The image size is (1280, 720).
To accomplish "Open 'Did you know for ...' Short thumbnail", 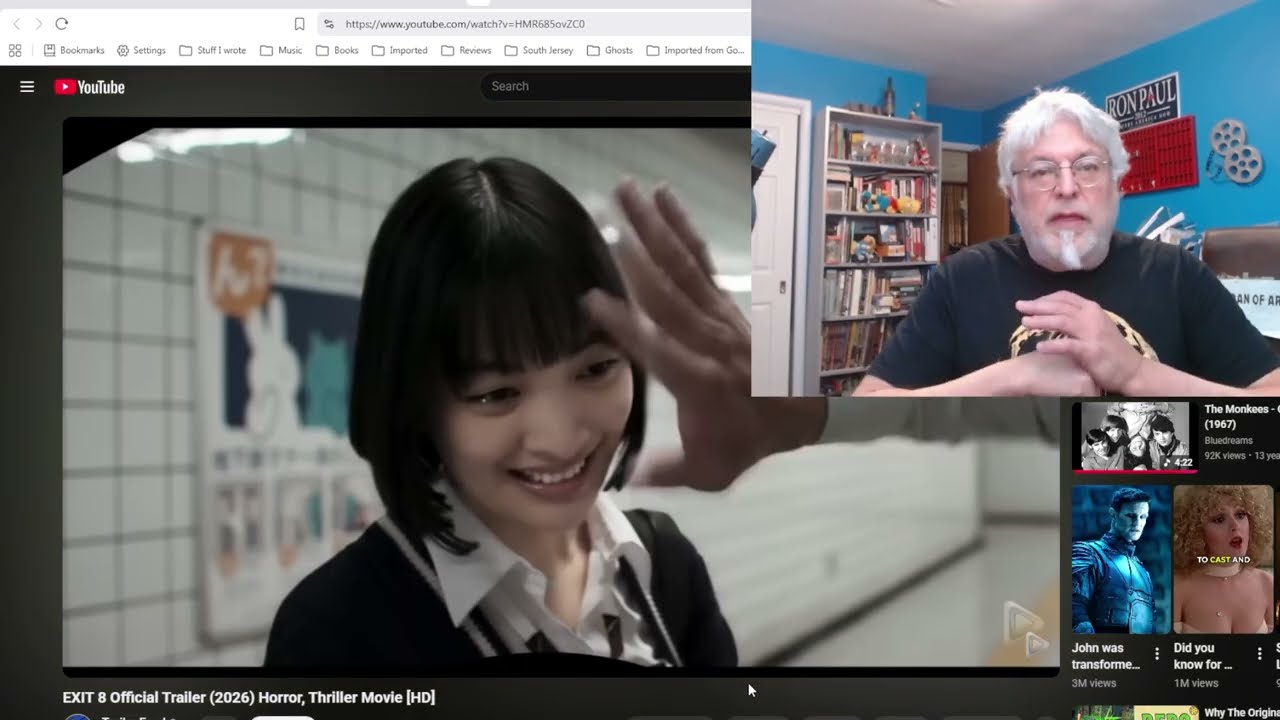I will 1222,559.
